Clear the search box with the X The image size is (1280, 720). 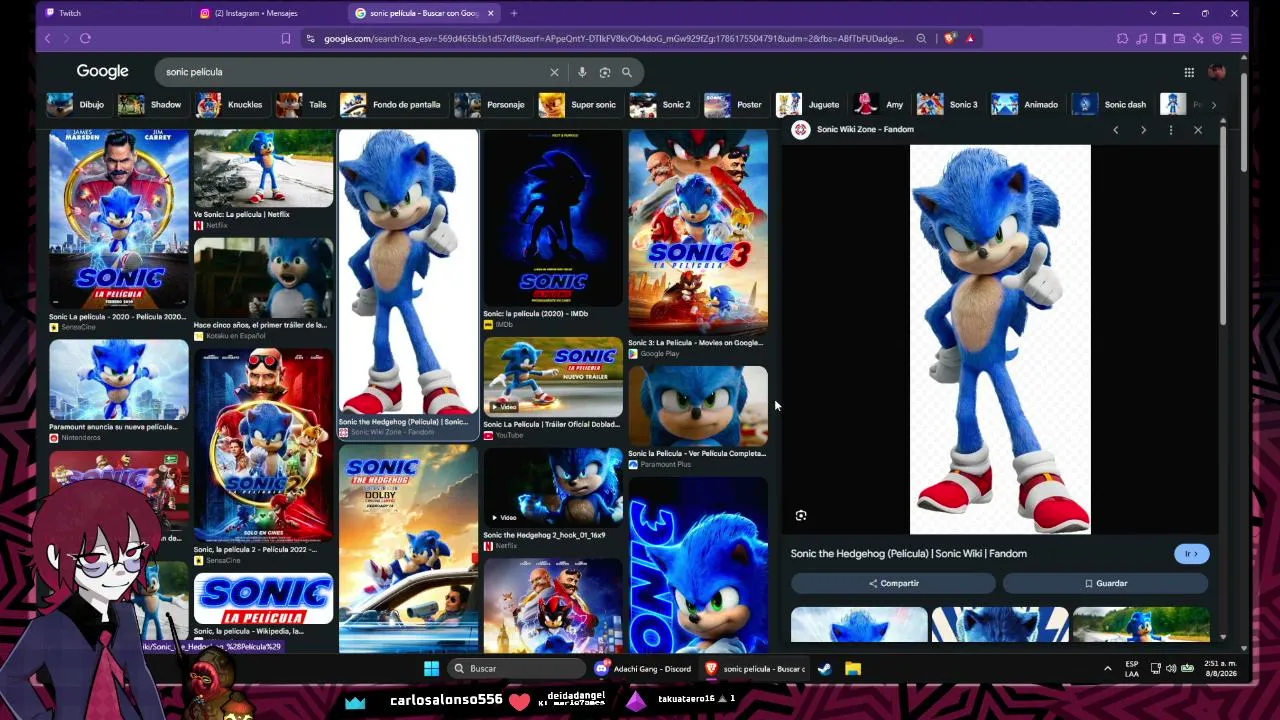point(554,72)
